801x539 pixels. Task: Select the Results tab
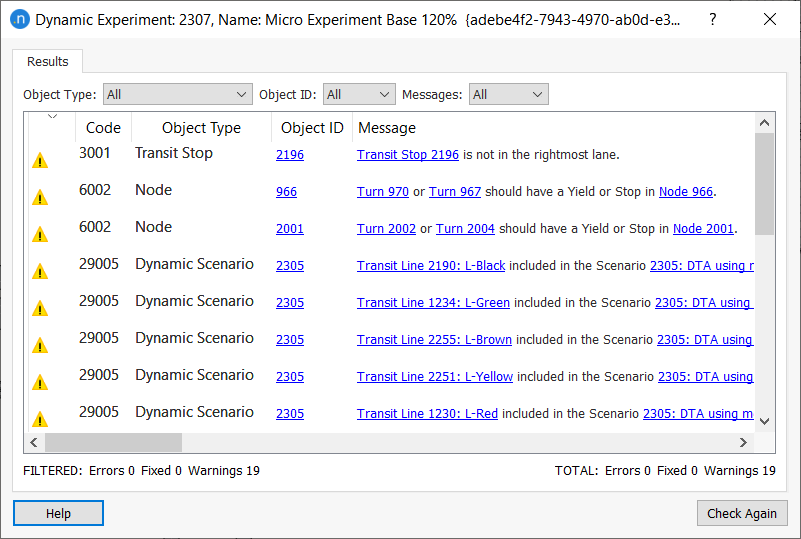[x=48, y=61]
